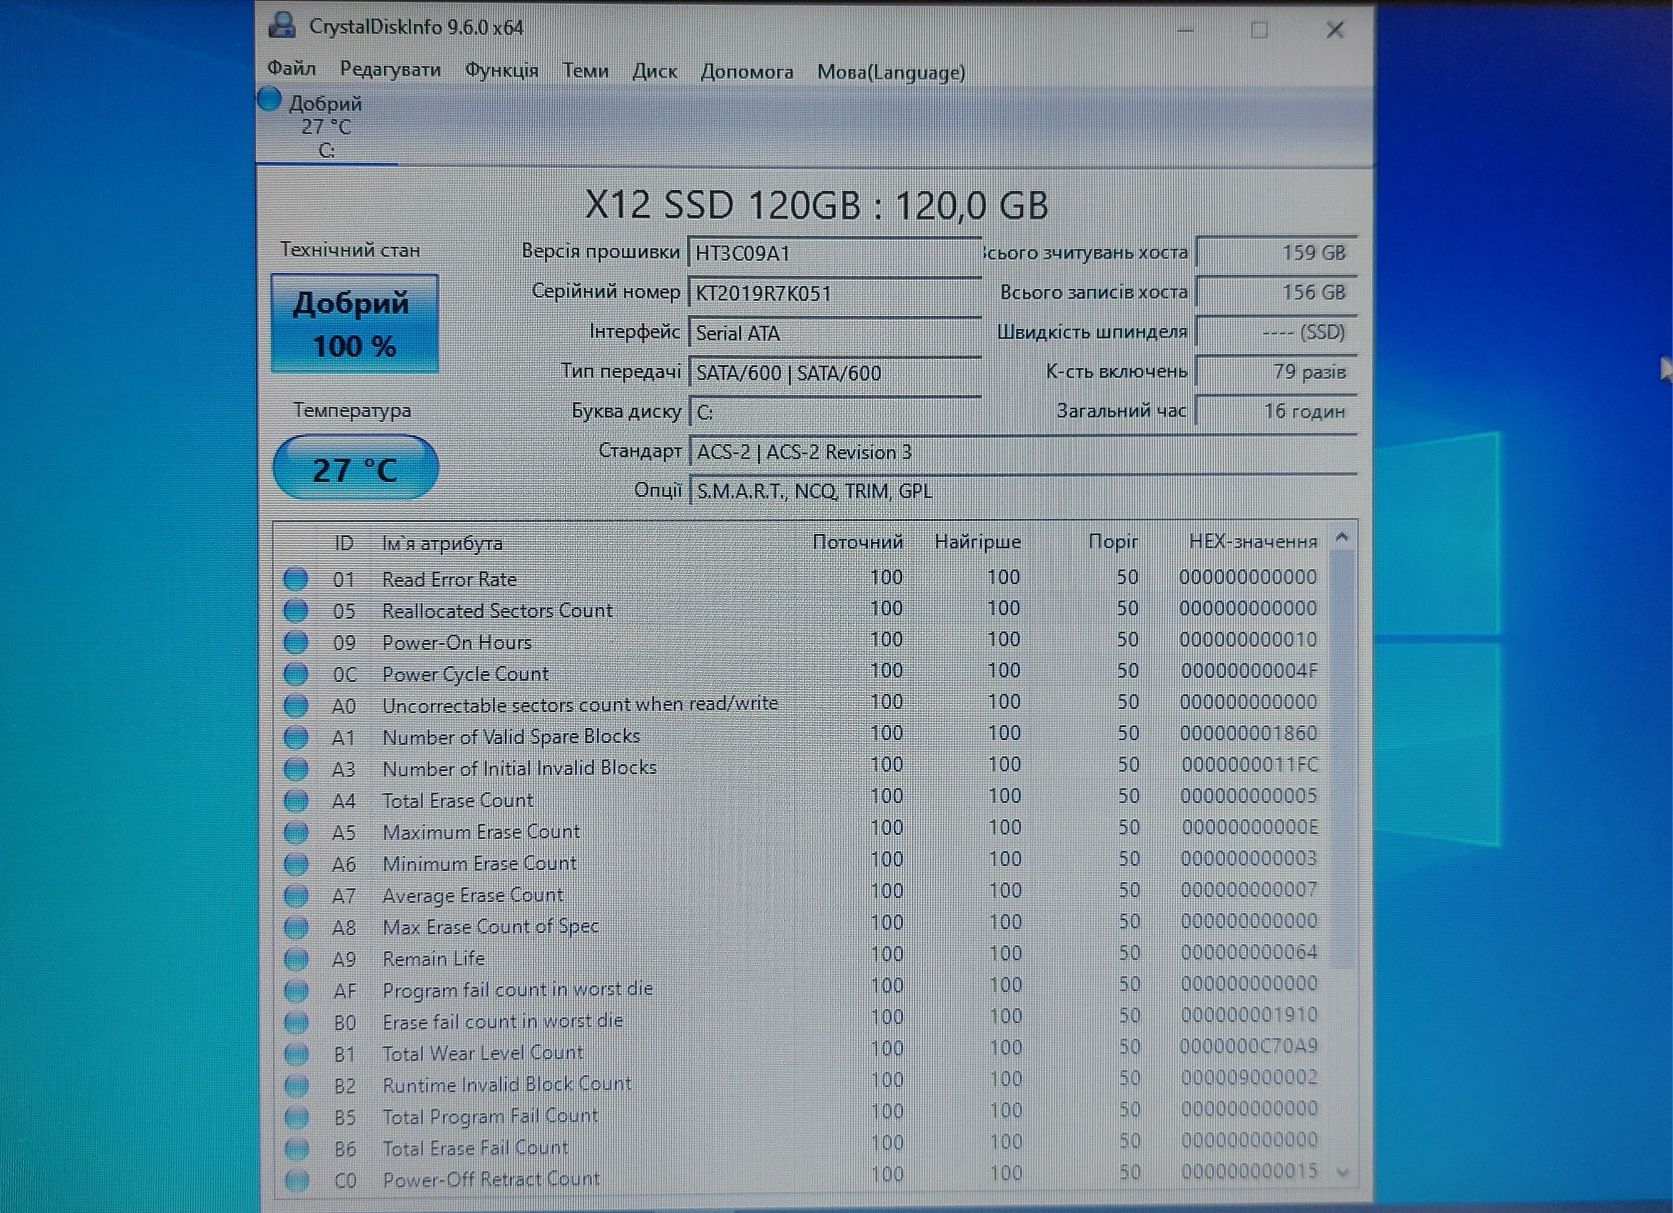Click the status circle for Erase fail count in worst die

pos(295,1022)
